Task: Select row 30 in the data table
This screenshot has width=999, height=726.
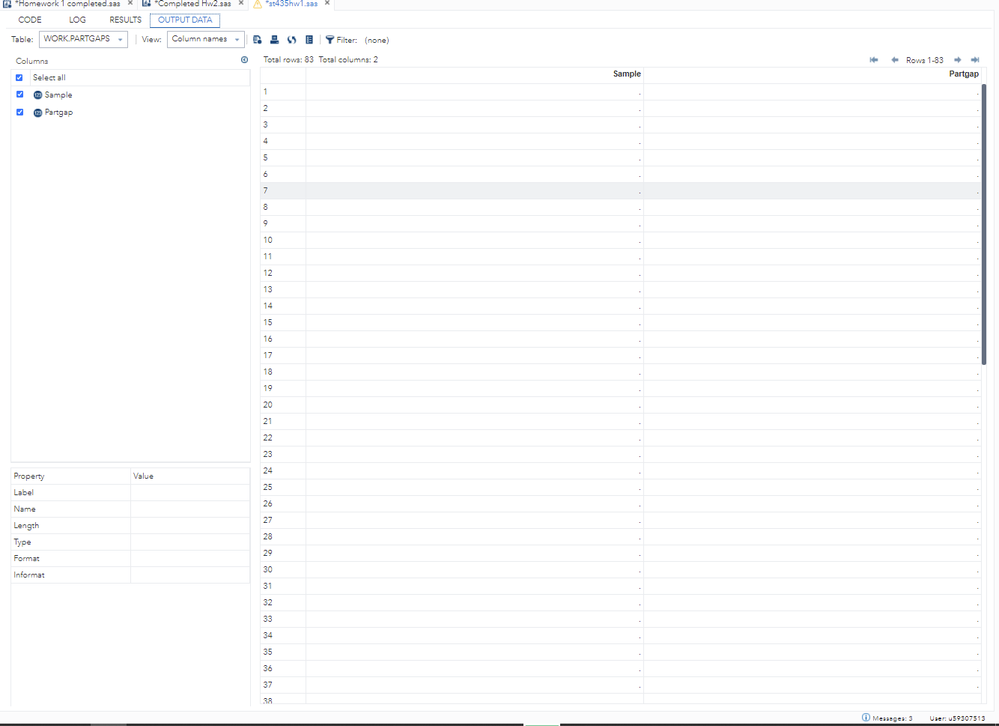Action: click(620, 570)
